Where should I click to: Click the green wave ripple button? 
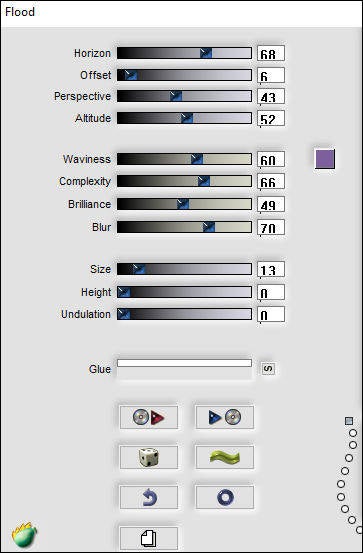pos(225,457)
